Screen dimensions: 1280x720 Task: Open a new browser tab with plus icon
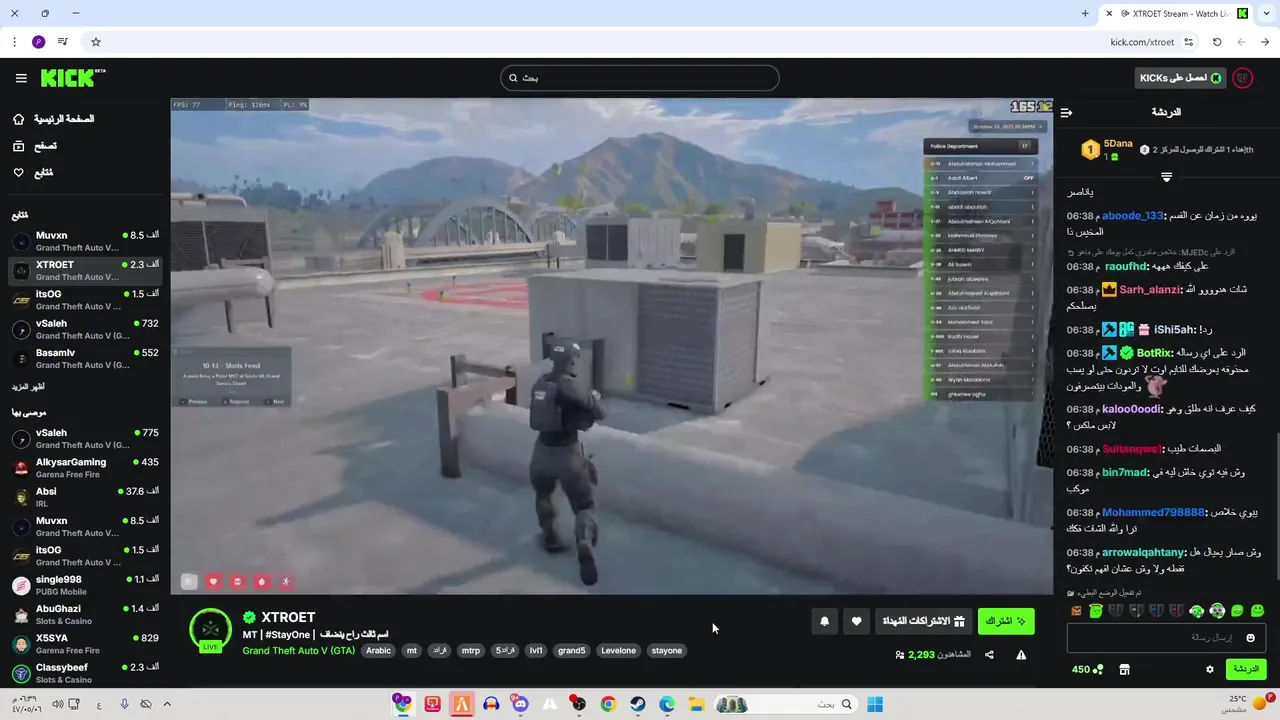point(1085,13)
